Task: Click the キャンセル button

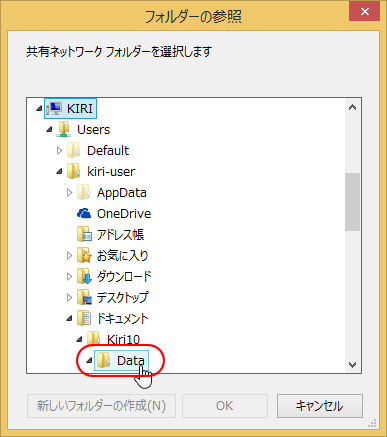Action: click(x=320, y=406)
